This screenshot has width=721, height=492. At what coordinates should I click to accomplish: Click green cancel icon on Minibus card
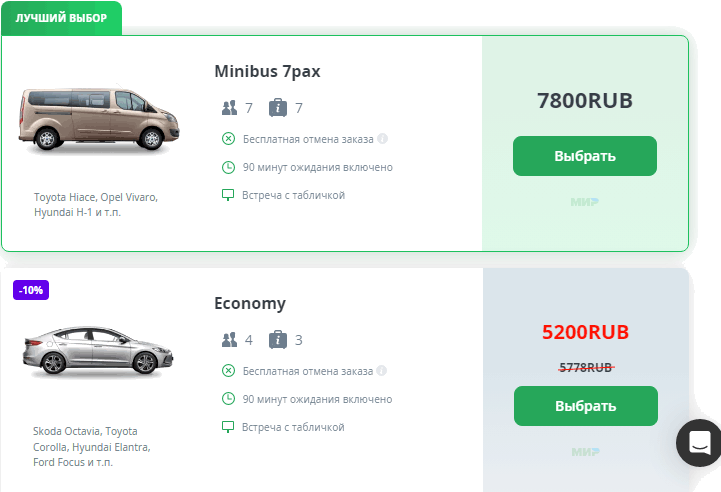point(228,139)
